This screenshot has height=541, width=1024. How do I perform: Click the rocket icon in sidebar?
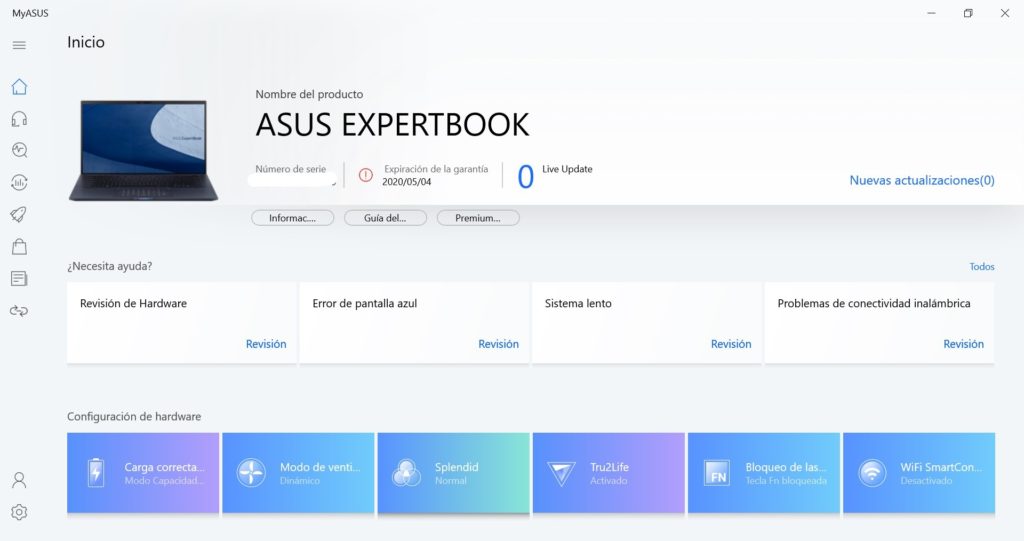[19, 214]
